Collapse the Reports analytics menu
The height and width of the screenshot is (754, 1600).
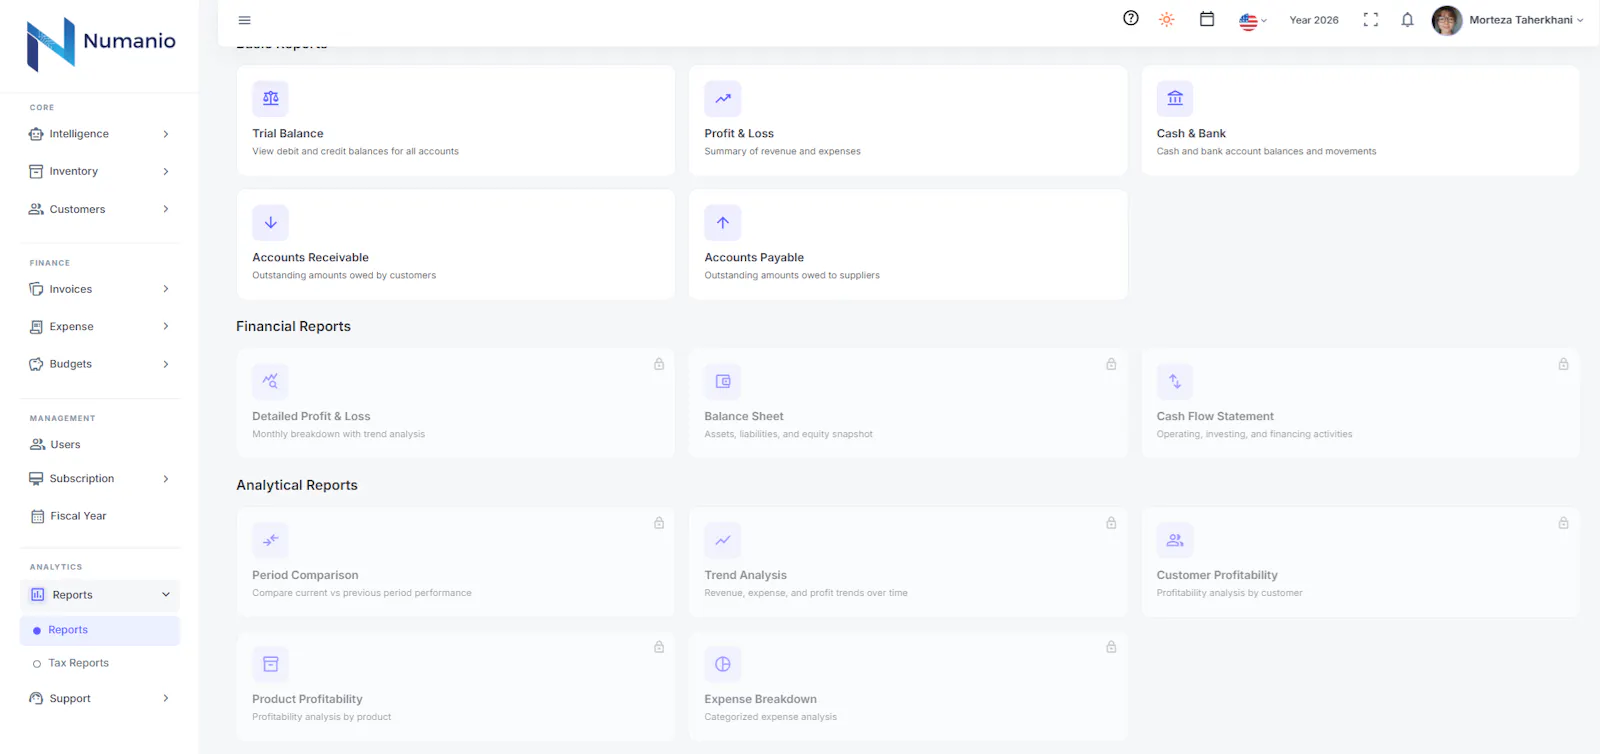click(100, 595)
